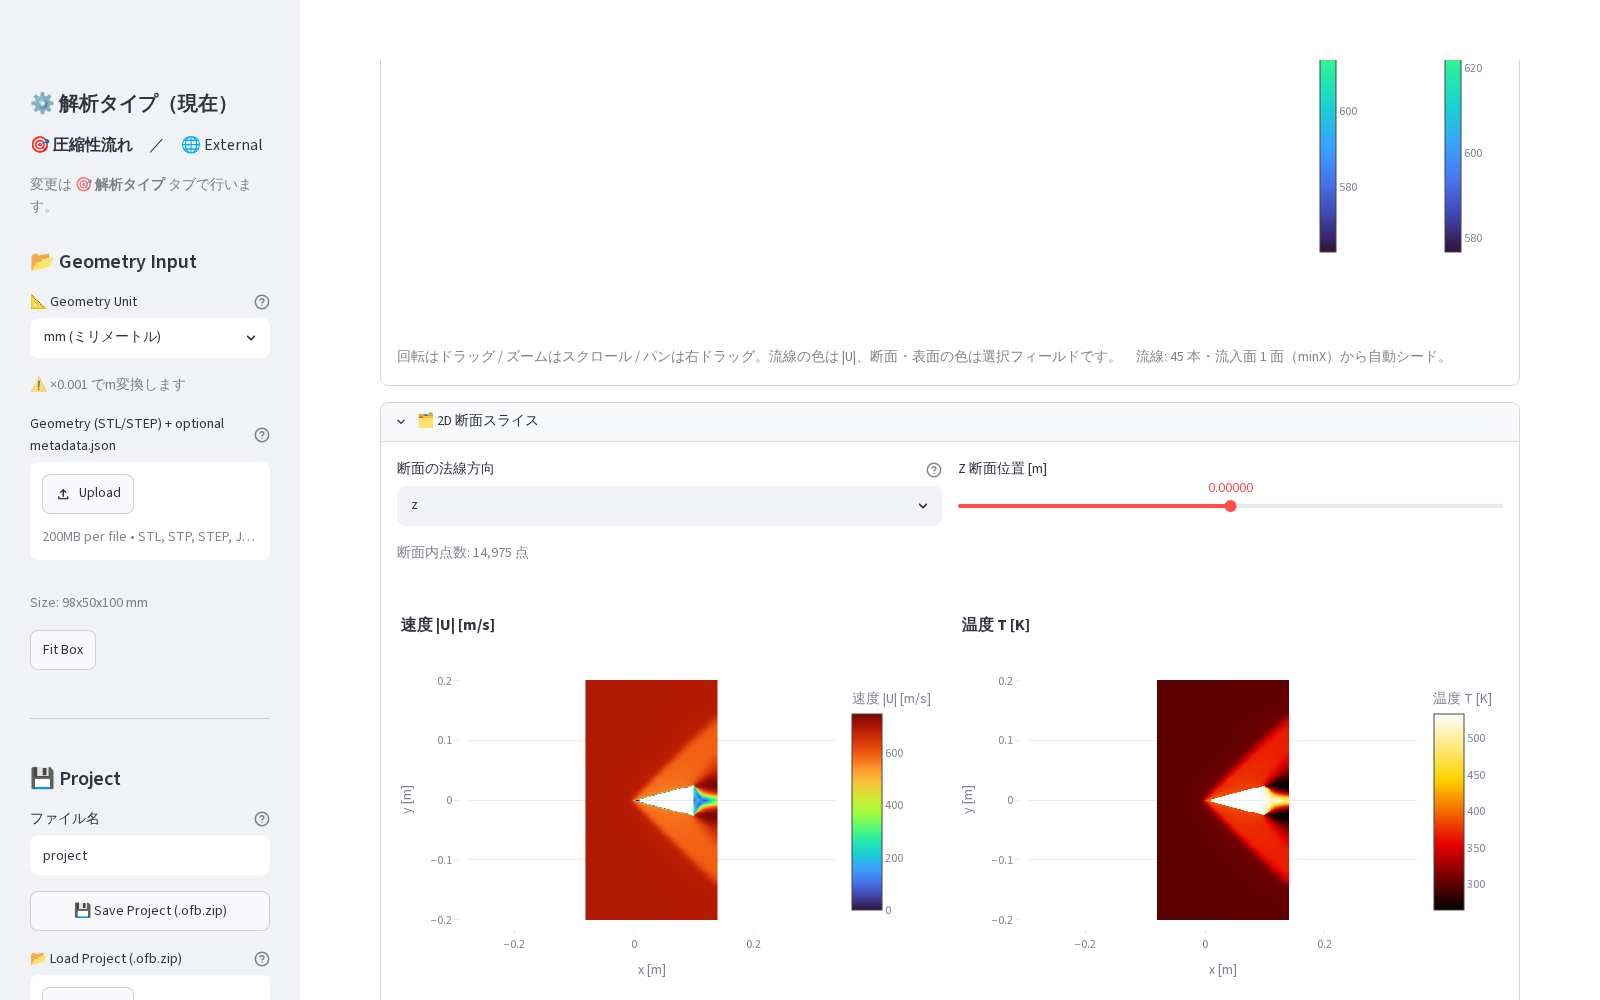Click the 断面内点数: 14,975 点 text
Viewport: 1600px width, 1000px height.
tap(463, 553)
